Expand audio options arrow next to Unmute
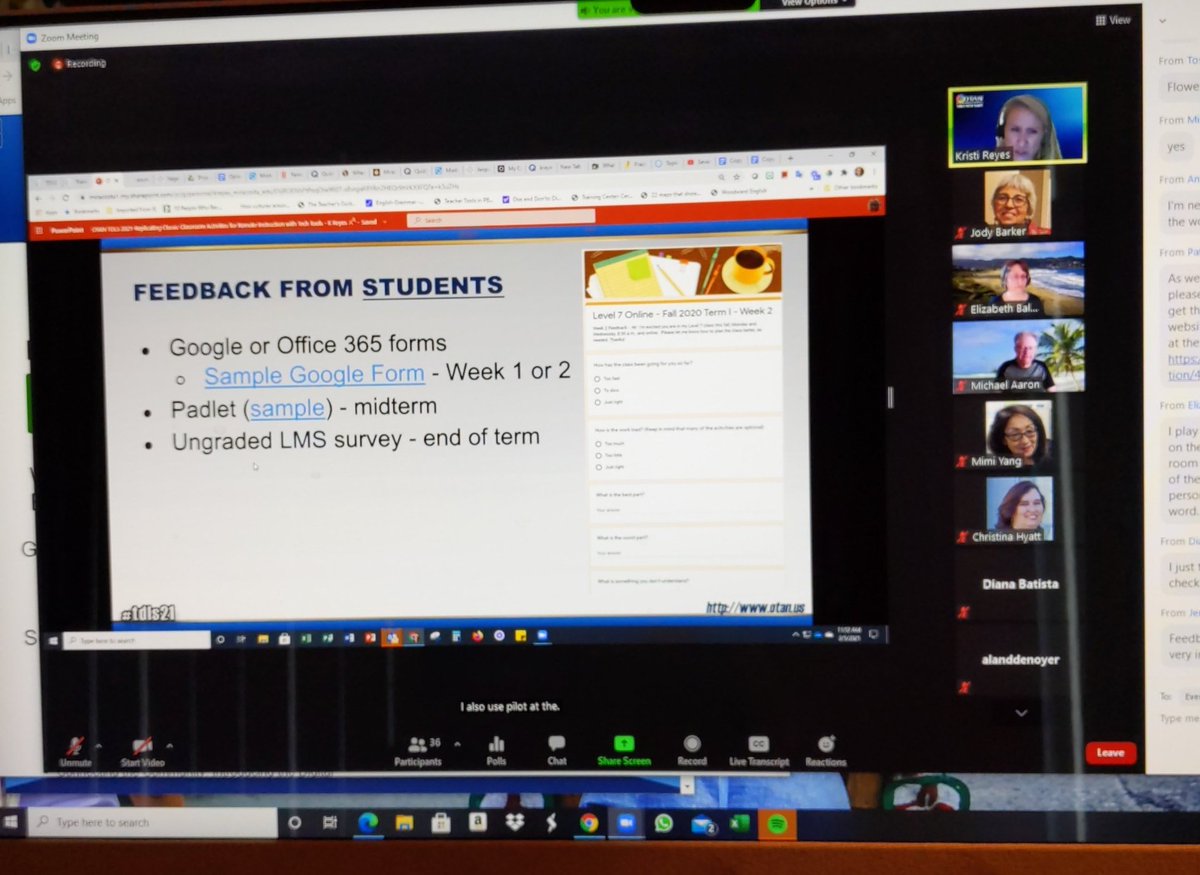 click(x=98, y=746)
